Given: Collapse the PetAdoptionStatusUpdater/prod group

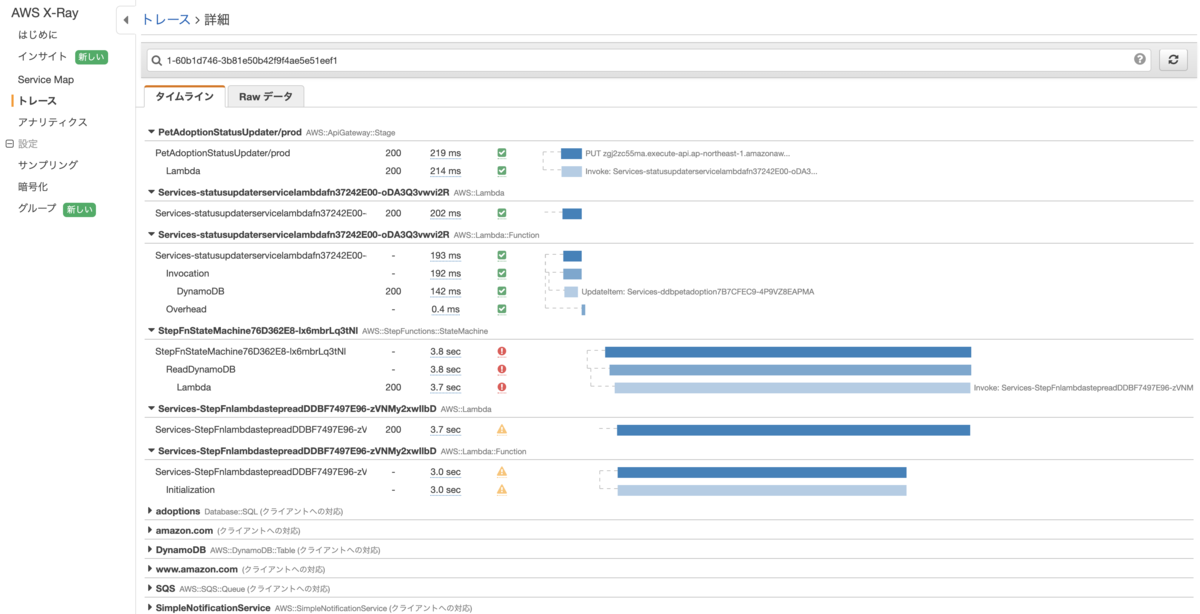Looking at the screenshot, I should click(151, 132).
